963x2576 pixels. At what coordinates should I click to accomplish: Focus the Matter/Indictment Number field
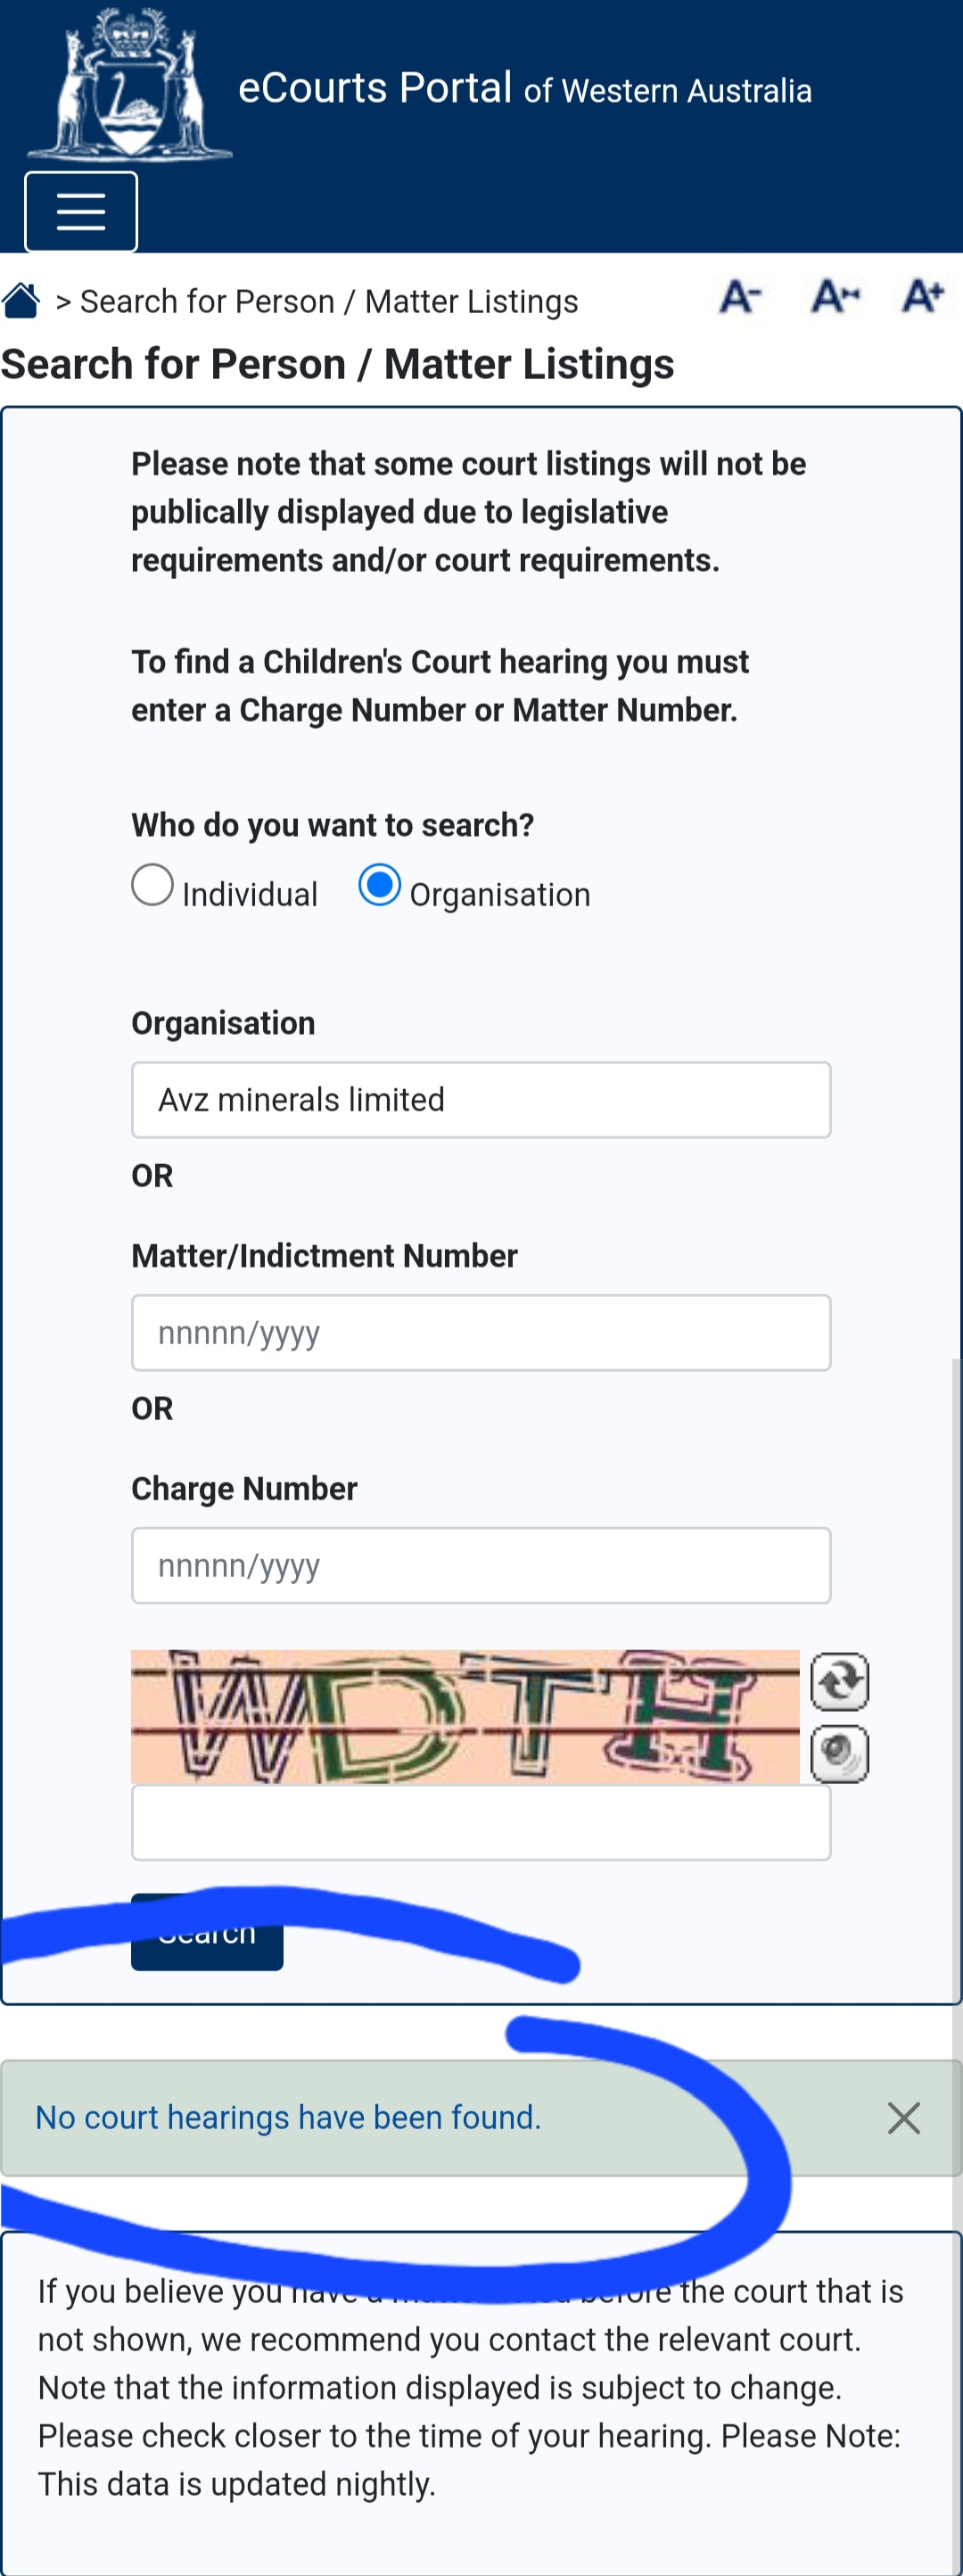pos(481,1332)
